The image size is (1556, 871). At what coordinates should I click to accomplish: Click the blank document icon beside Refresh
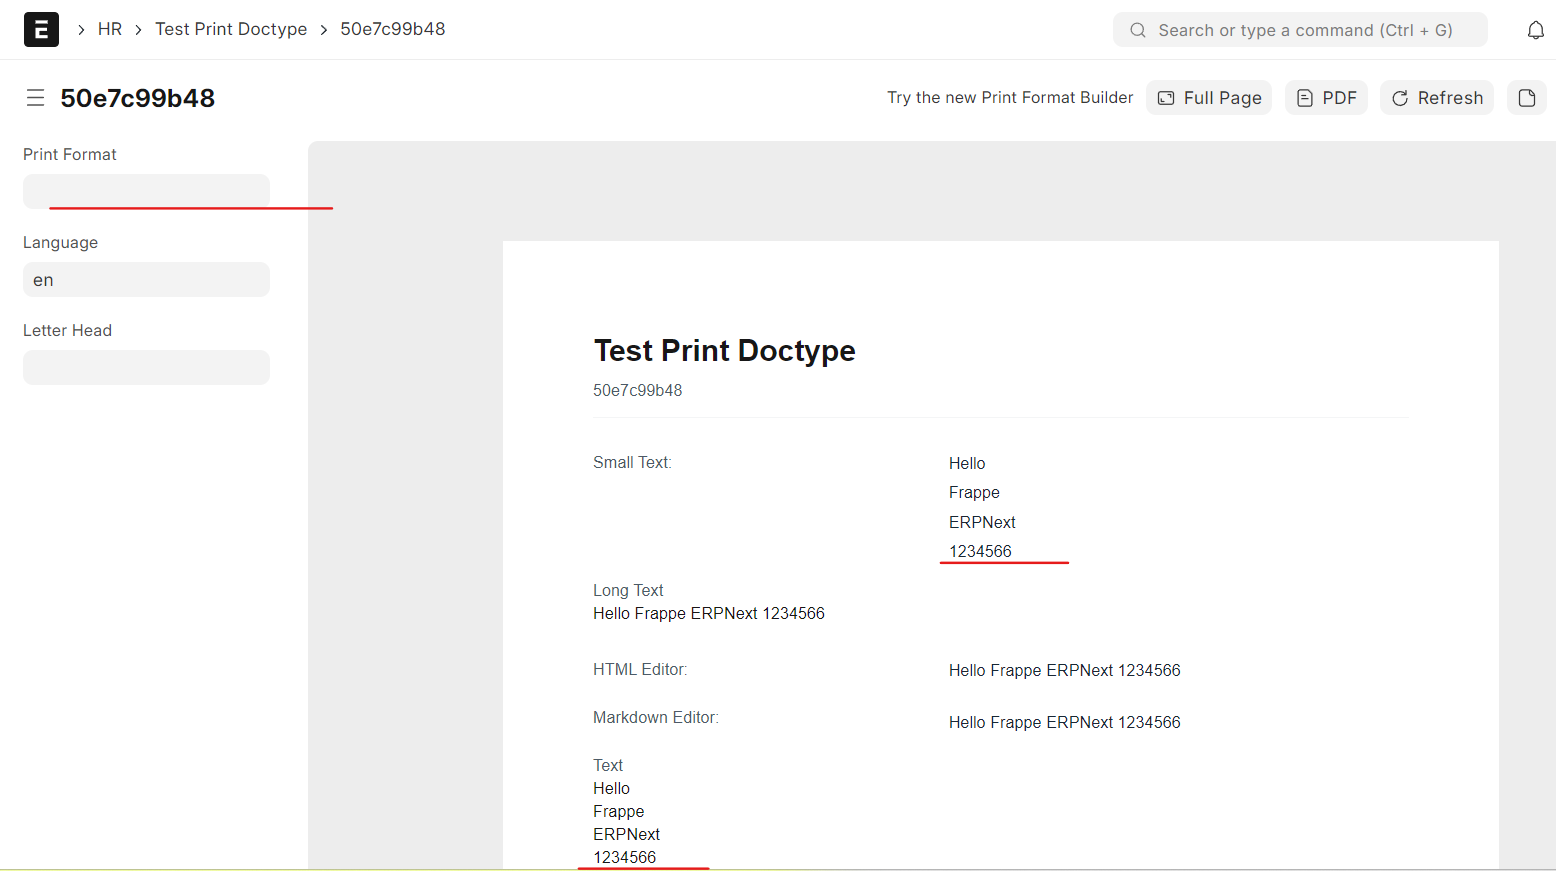click(x=1526, y=97)
